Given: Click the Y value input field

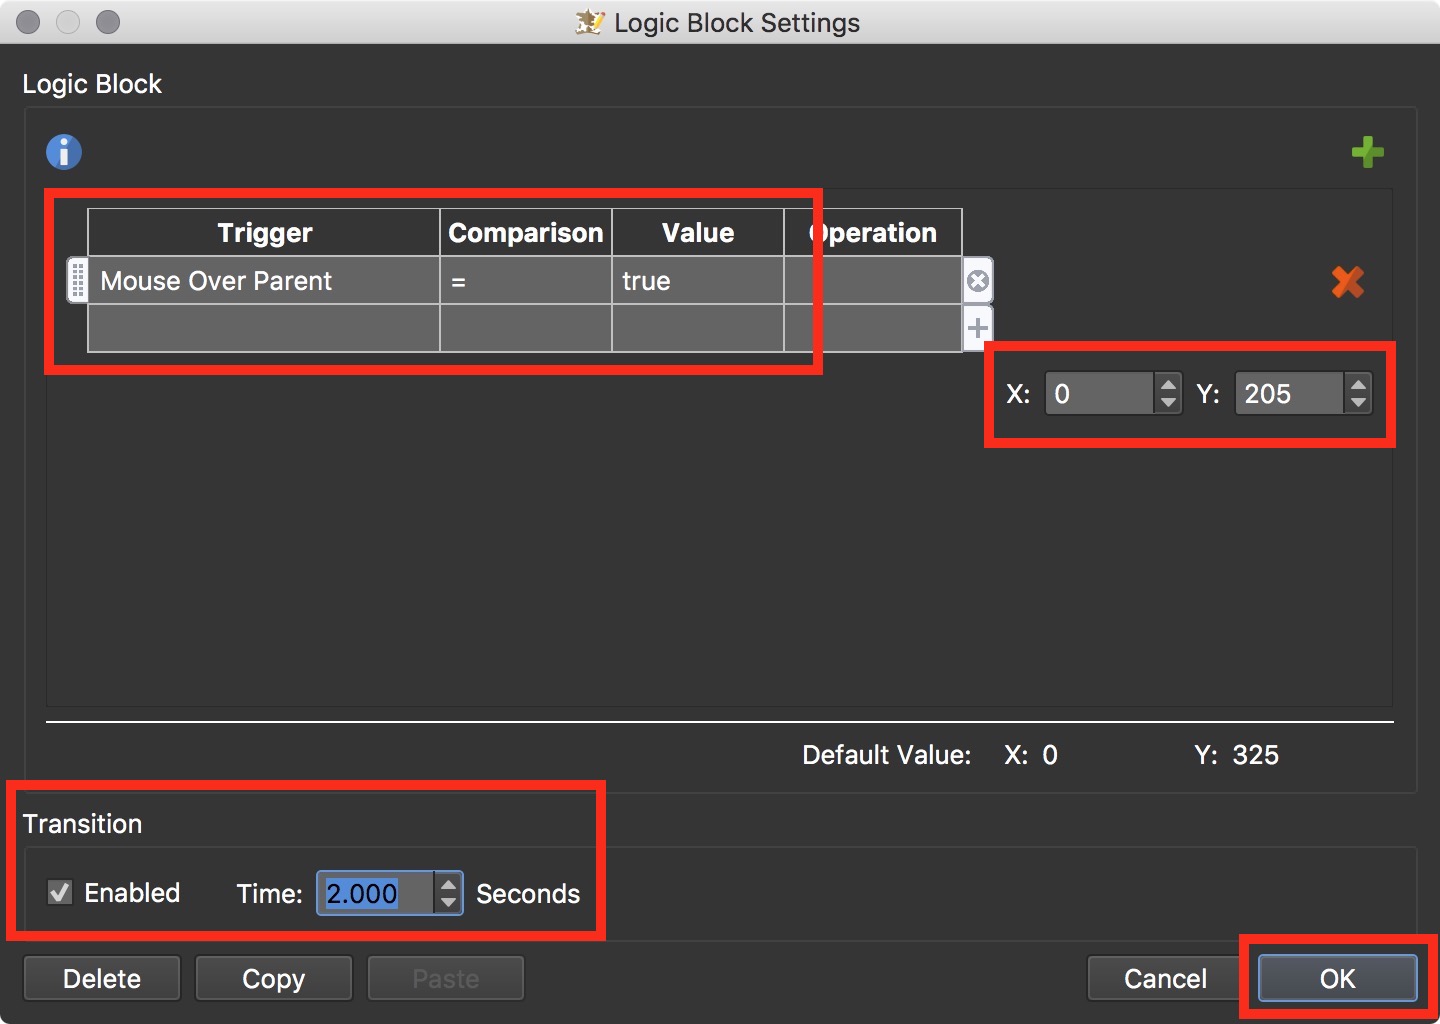Looking at the screenshot, I should click(1288, 394).
